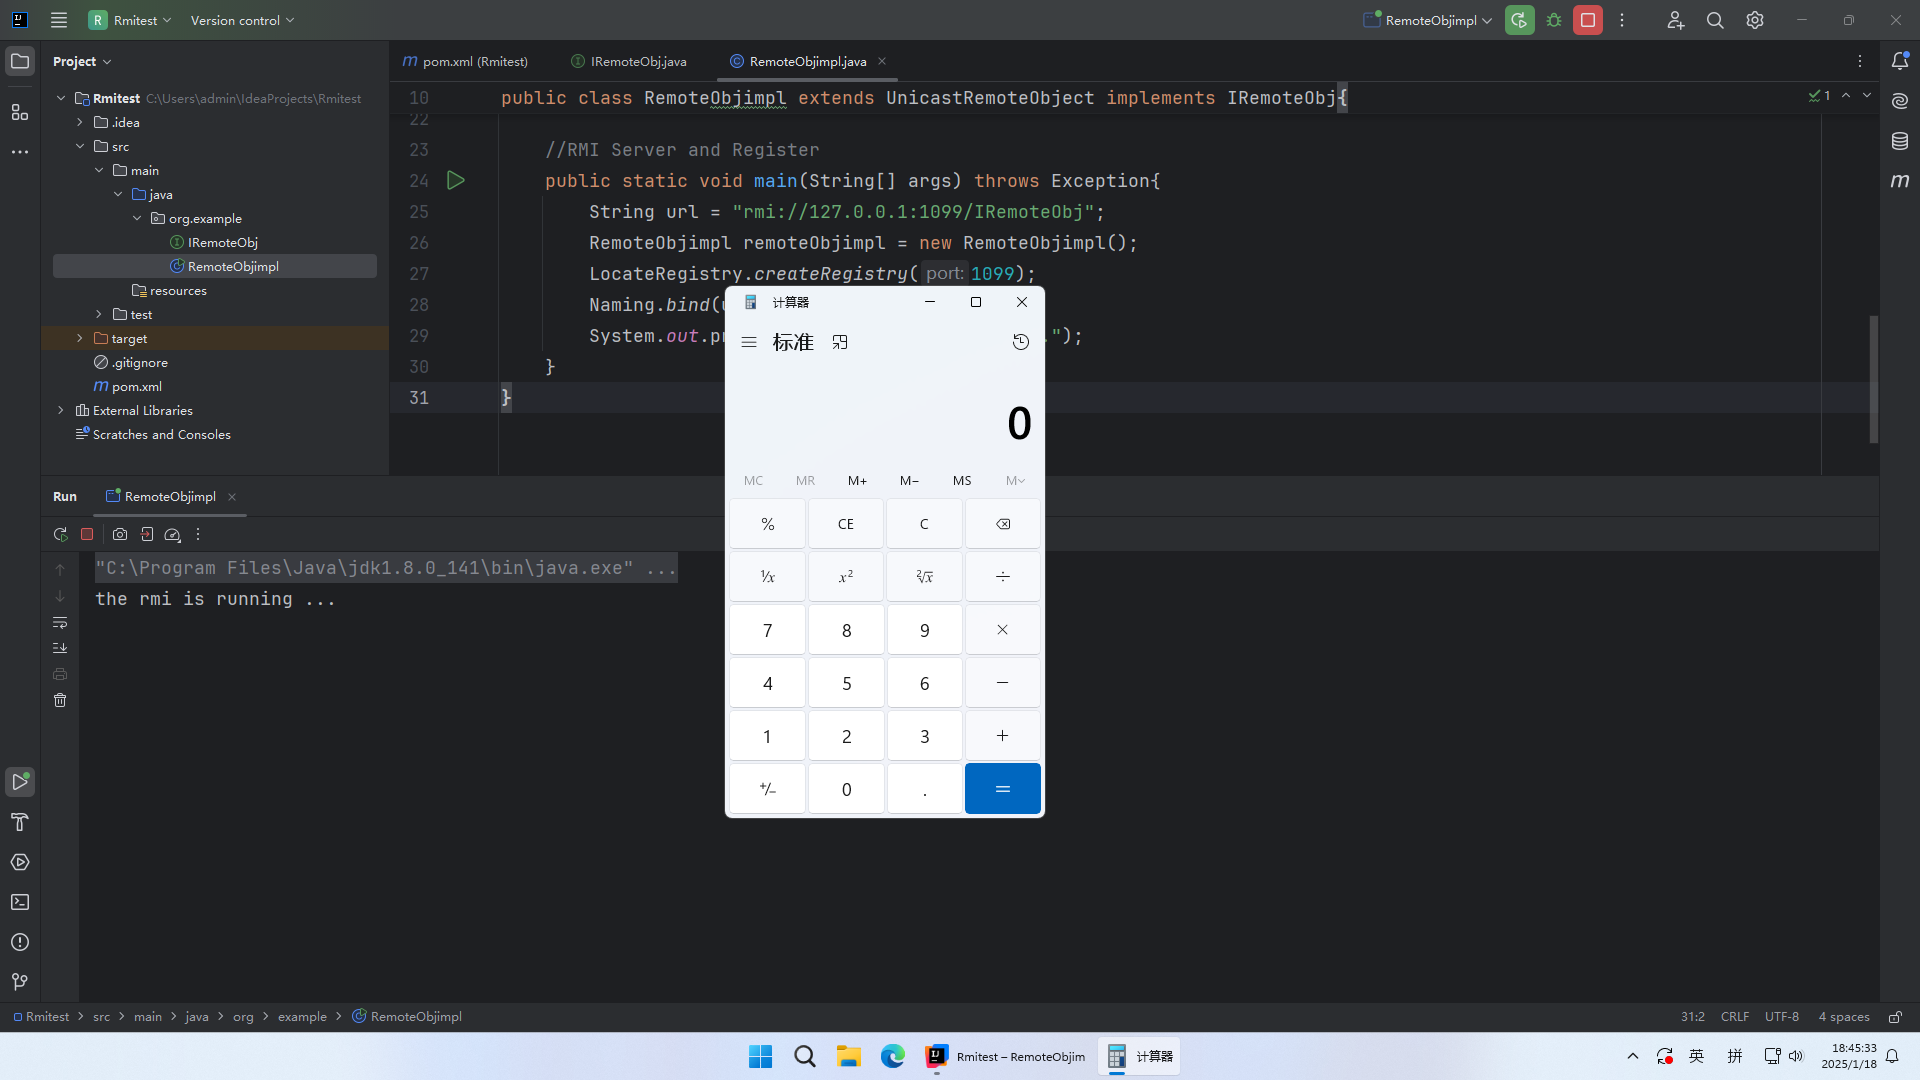The height and width of the screenshot is (1080, 1920).
Task: Open the Problems tool window icon
Action: point(20,942)
